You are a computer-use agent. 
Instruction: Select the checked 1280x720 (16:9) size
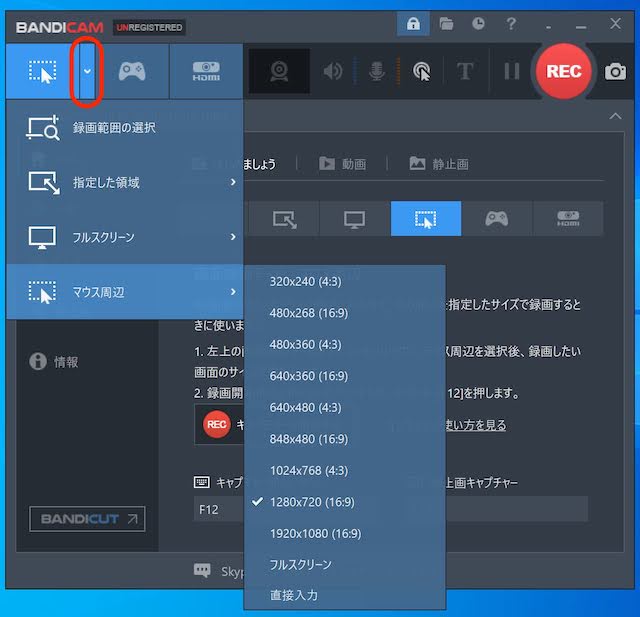pos(344,502)
